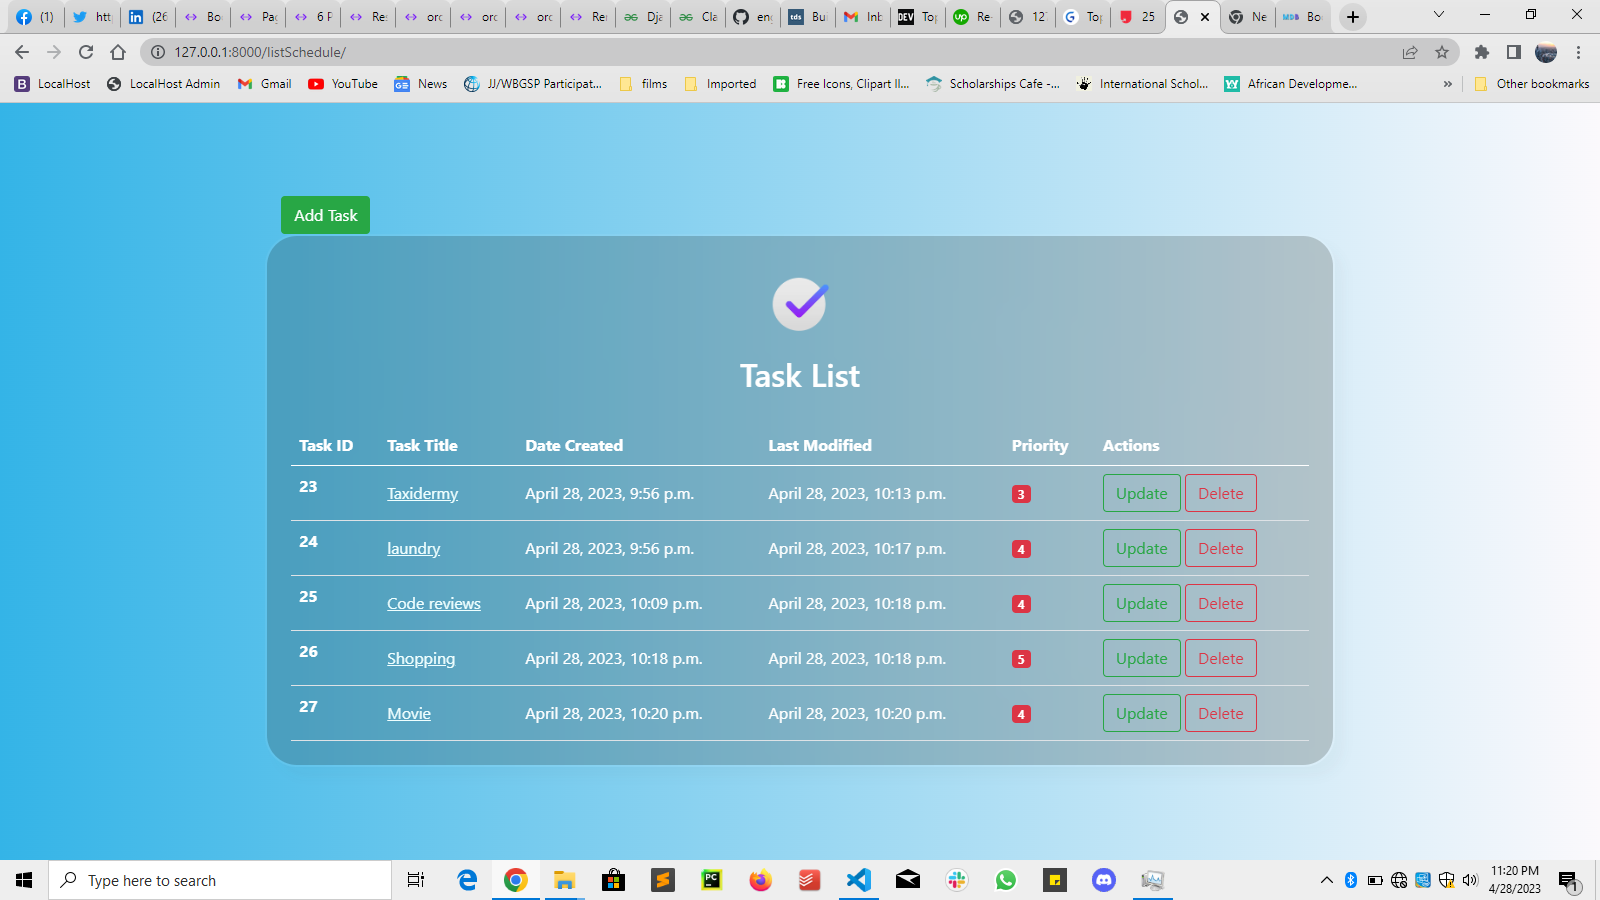Open the YouTube bookmark
The height and width of the screenshot is (900, 1600).
click(x=342, y=84)
